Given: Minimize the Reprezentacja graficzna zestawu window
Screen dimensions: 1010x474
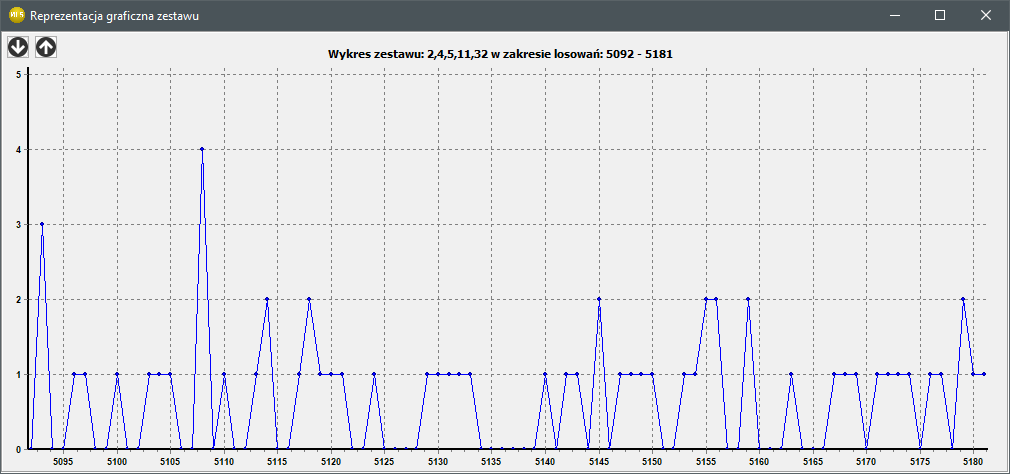Looking at the screenshot, I should point(893,15).
